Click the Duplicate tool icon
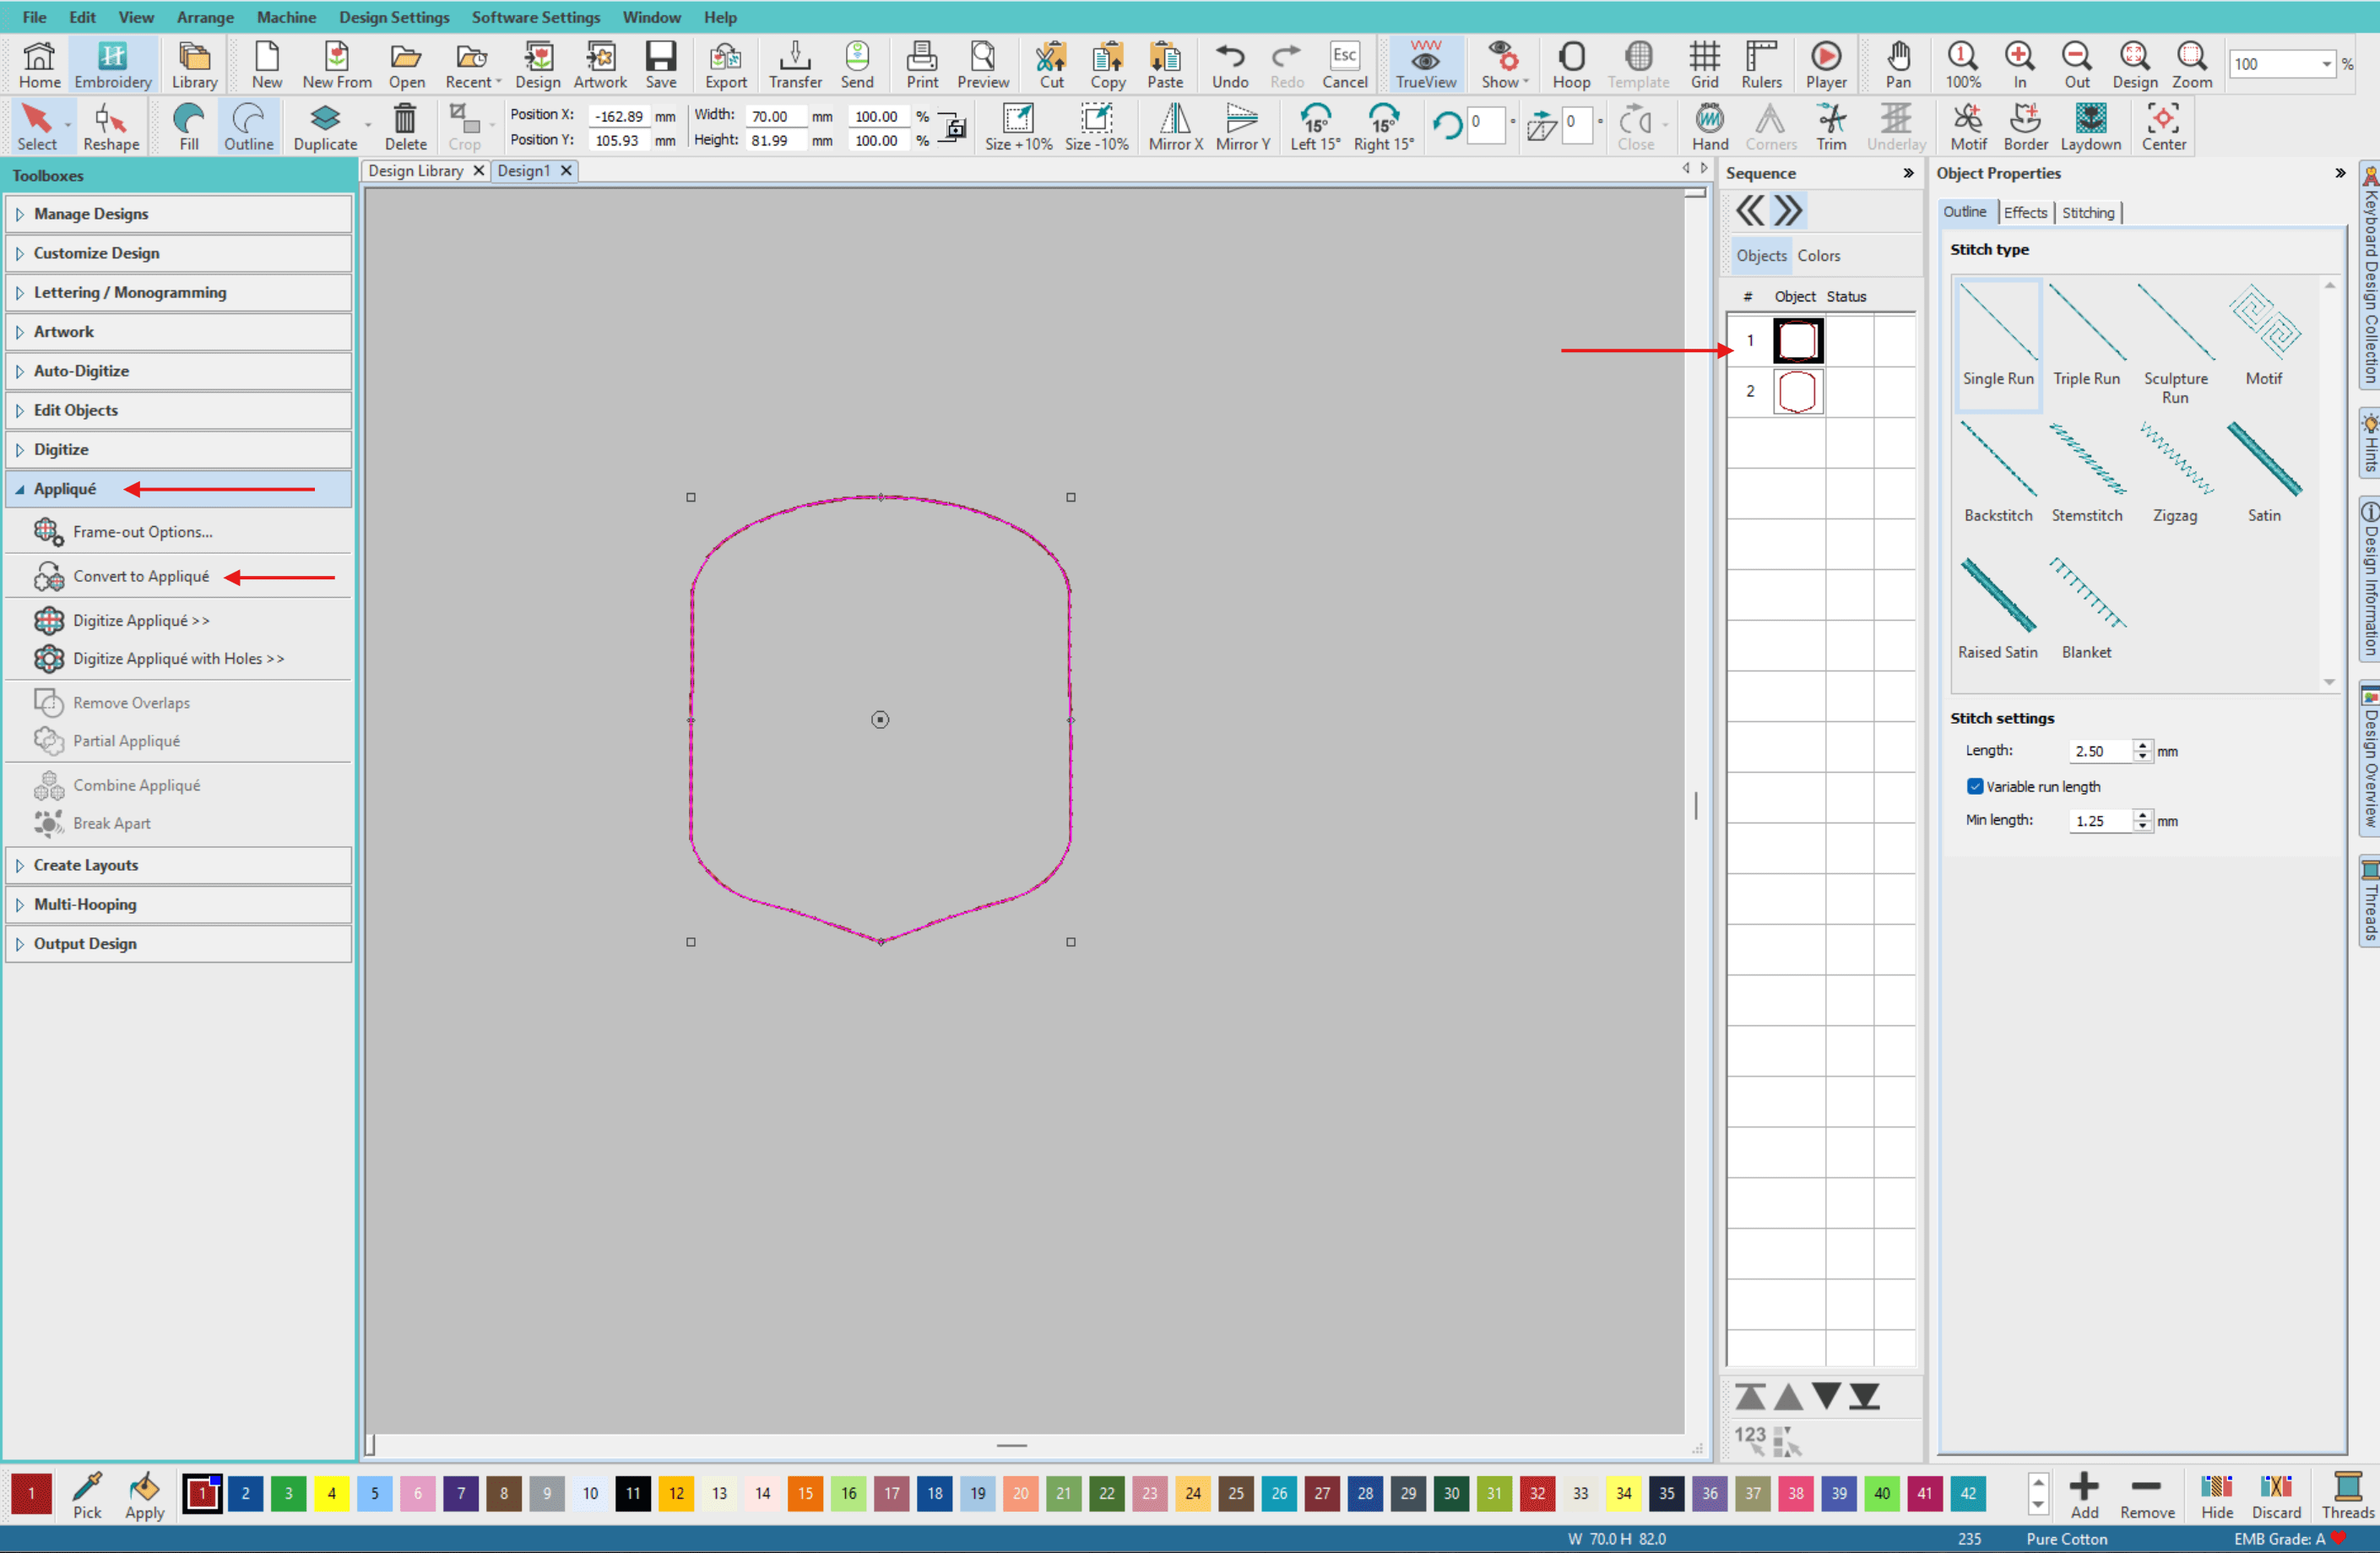Viewport: 2380px width, 1553px height. (325, 120)
